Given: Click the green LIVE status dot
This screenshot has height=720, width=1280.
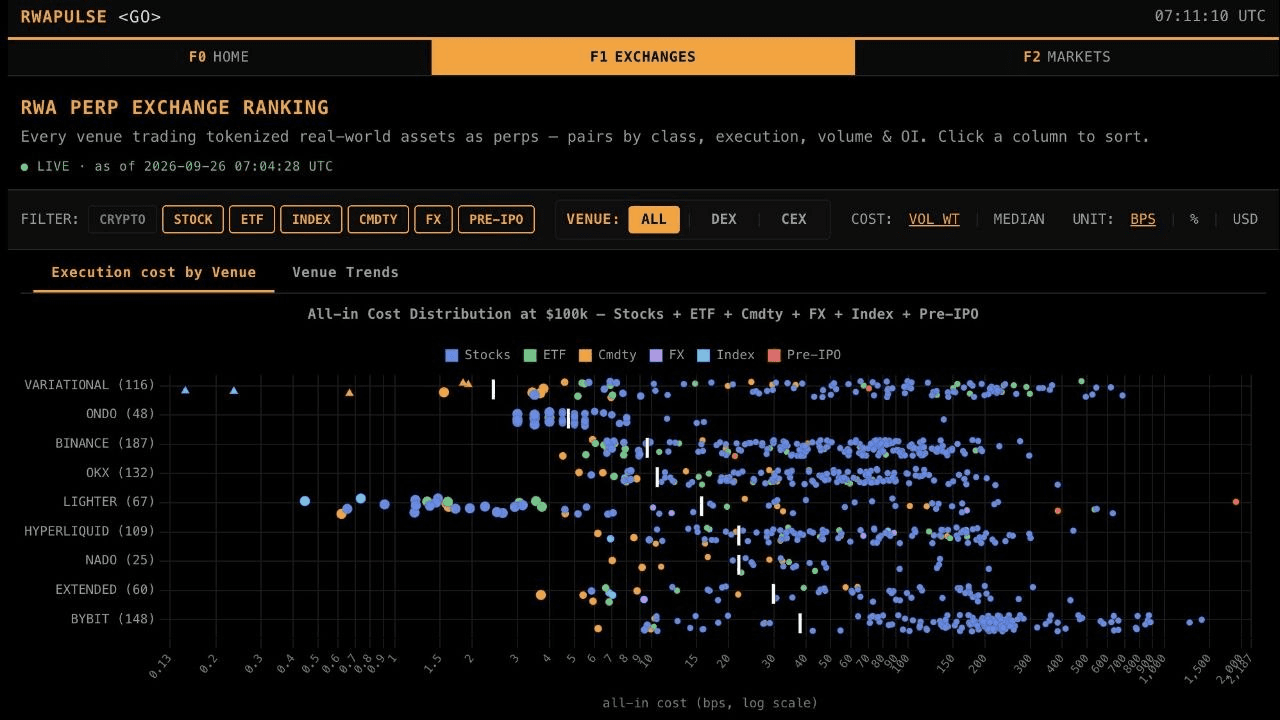Looking at the screenshot, I should click(x=24, y=167).
